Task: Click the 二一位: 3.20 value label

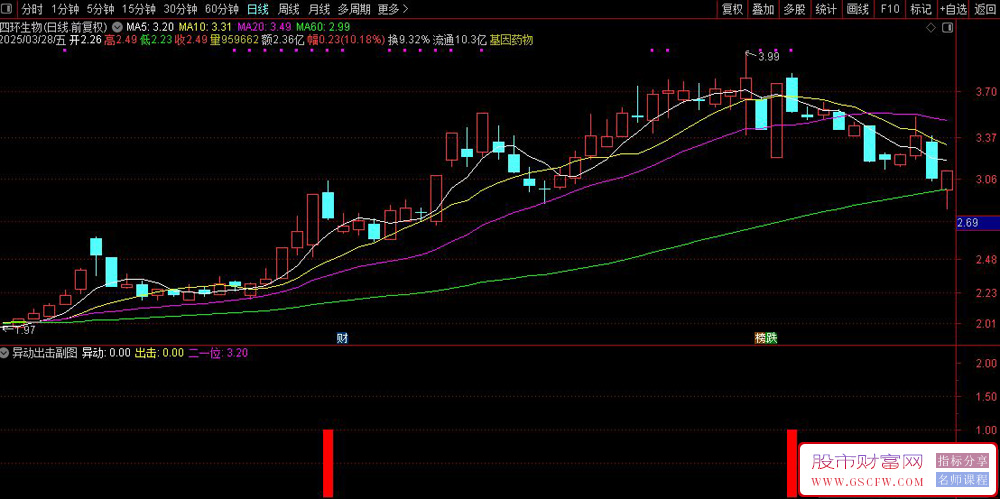Action: (219, 353)
